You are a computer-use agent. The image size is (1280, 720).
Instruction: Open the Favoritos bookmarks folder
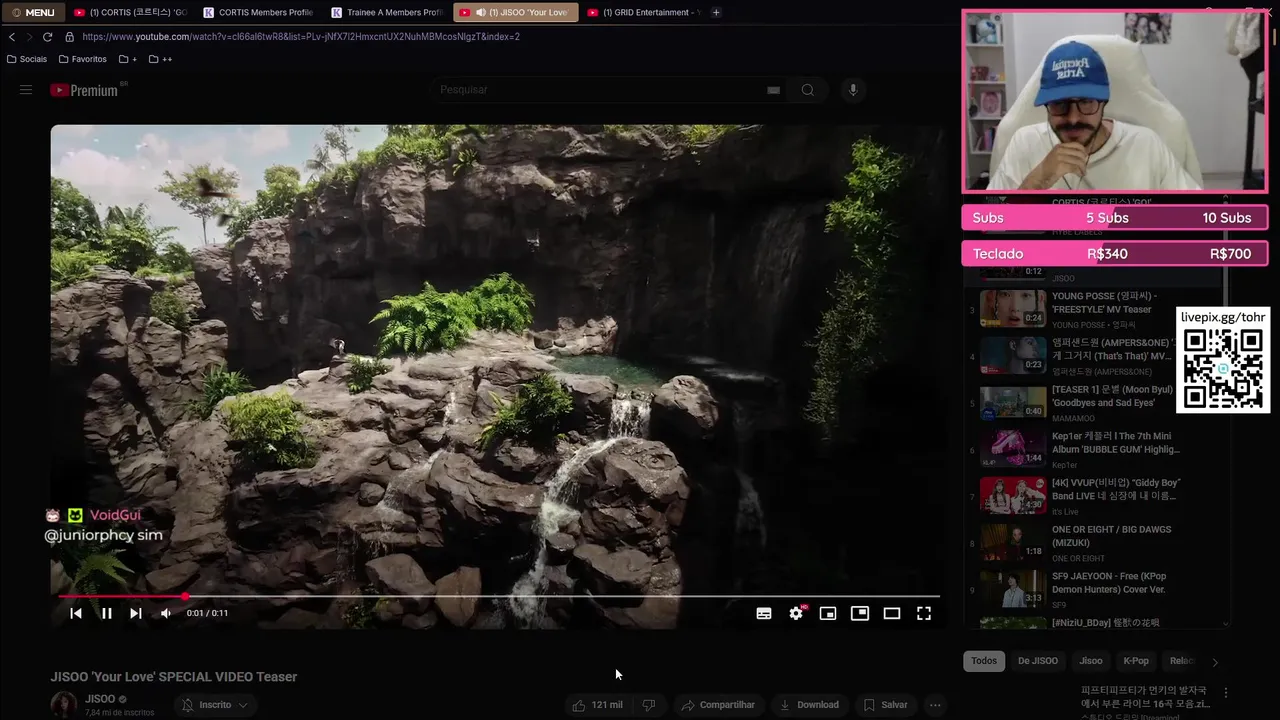point(83,59)
